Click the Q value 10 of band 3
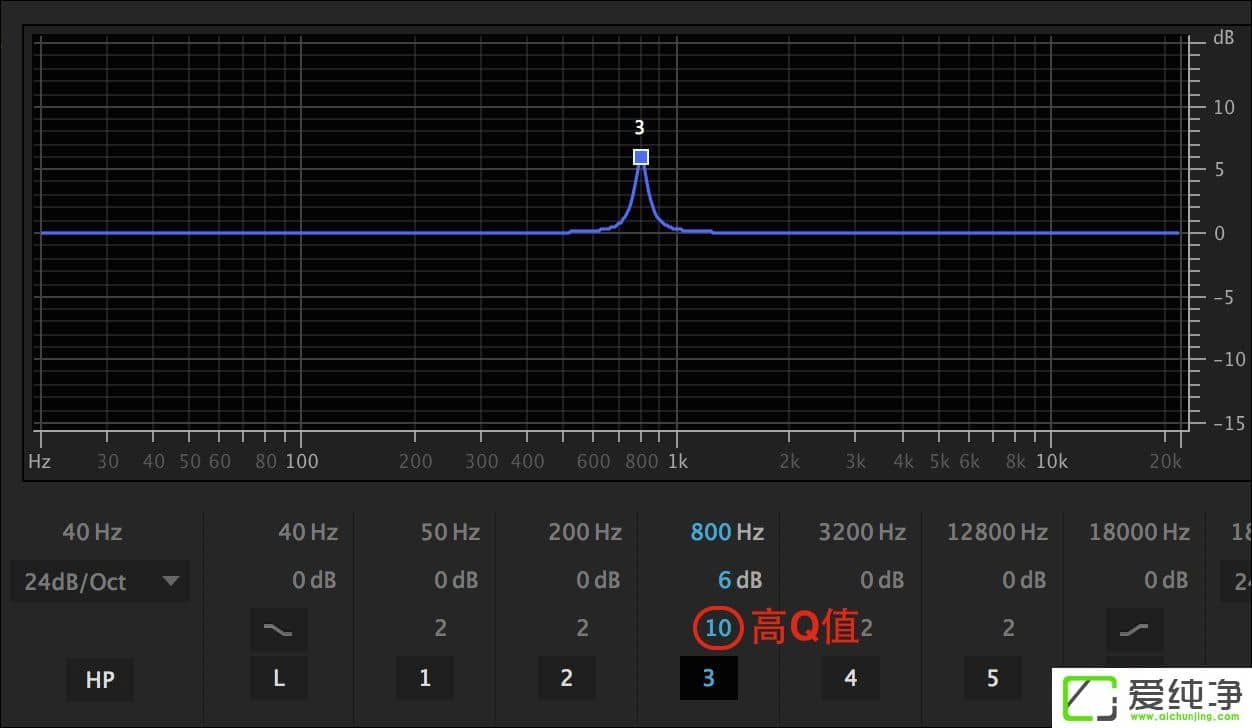This screenshot has width=1252, height=728. (718, 628)
